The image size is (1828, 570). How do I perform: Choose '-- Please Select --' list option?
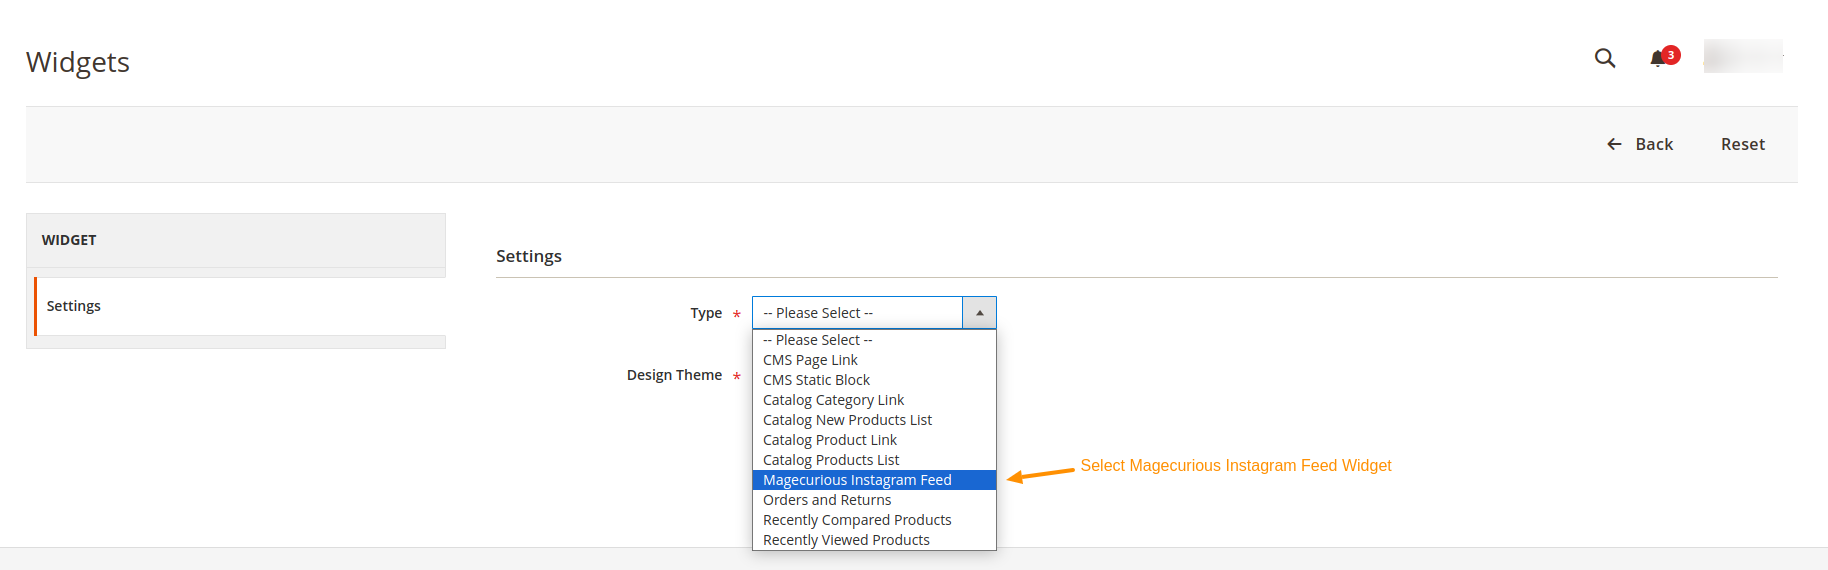[x=874, y=340]
